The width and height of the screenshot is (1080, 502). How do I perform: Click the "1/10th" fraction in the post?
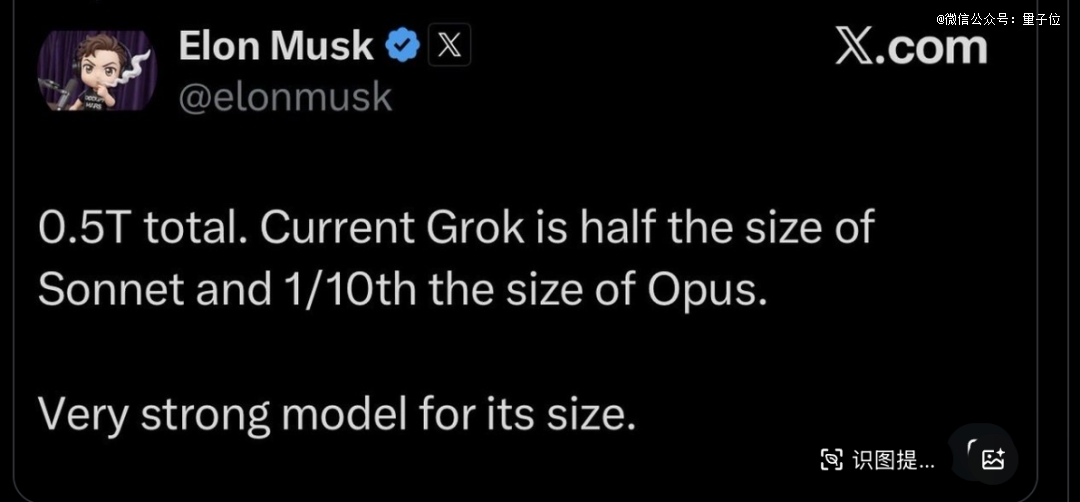click(339, 290)
